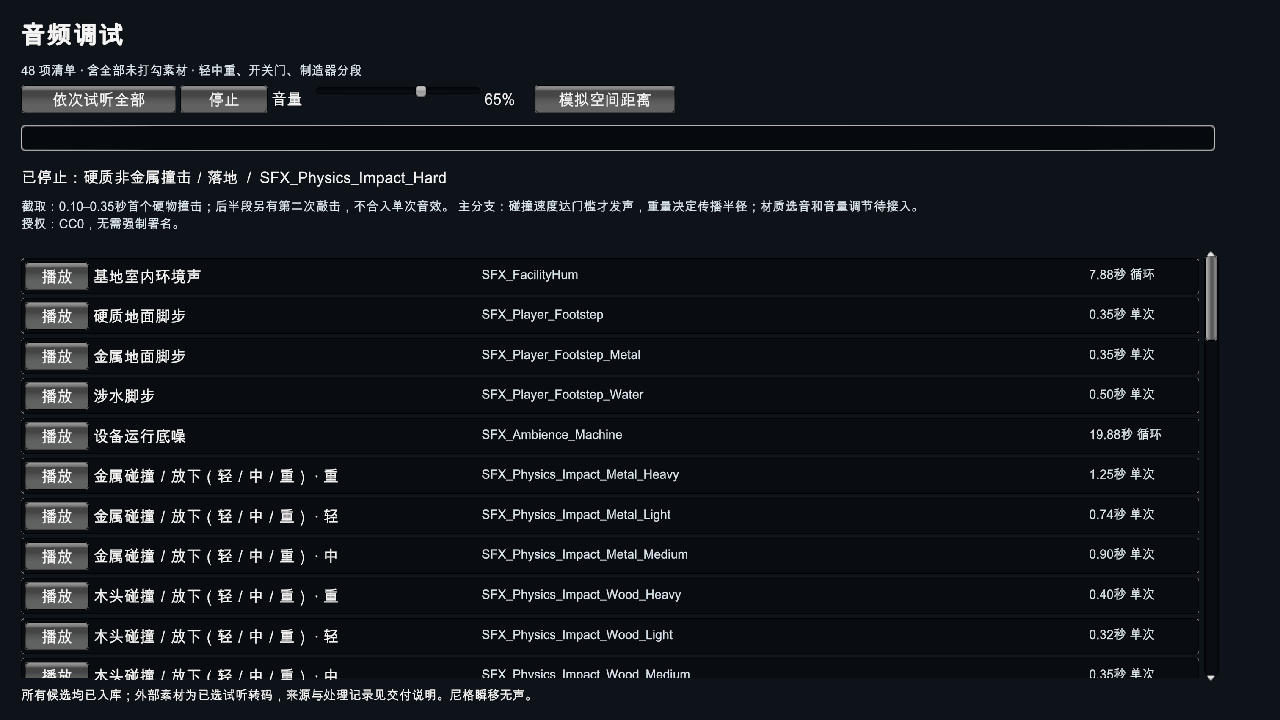Click the 授权：CC0 license text
The width and height of the screenshot is (1280, 720).
coord(100,224)
